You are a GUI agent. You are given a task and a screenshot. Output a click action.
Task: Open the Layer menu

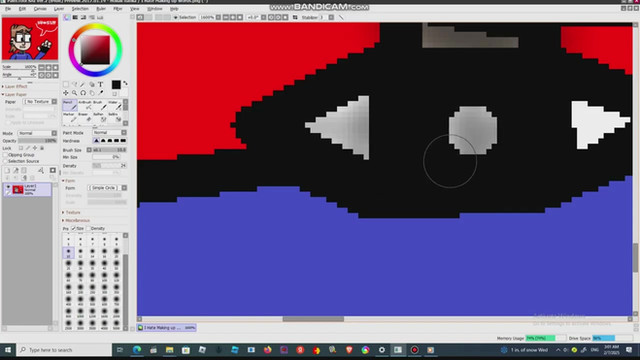[x=59, y=9]
